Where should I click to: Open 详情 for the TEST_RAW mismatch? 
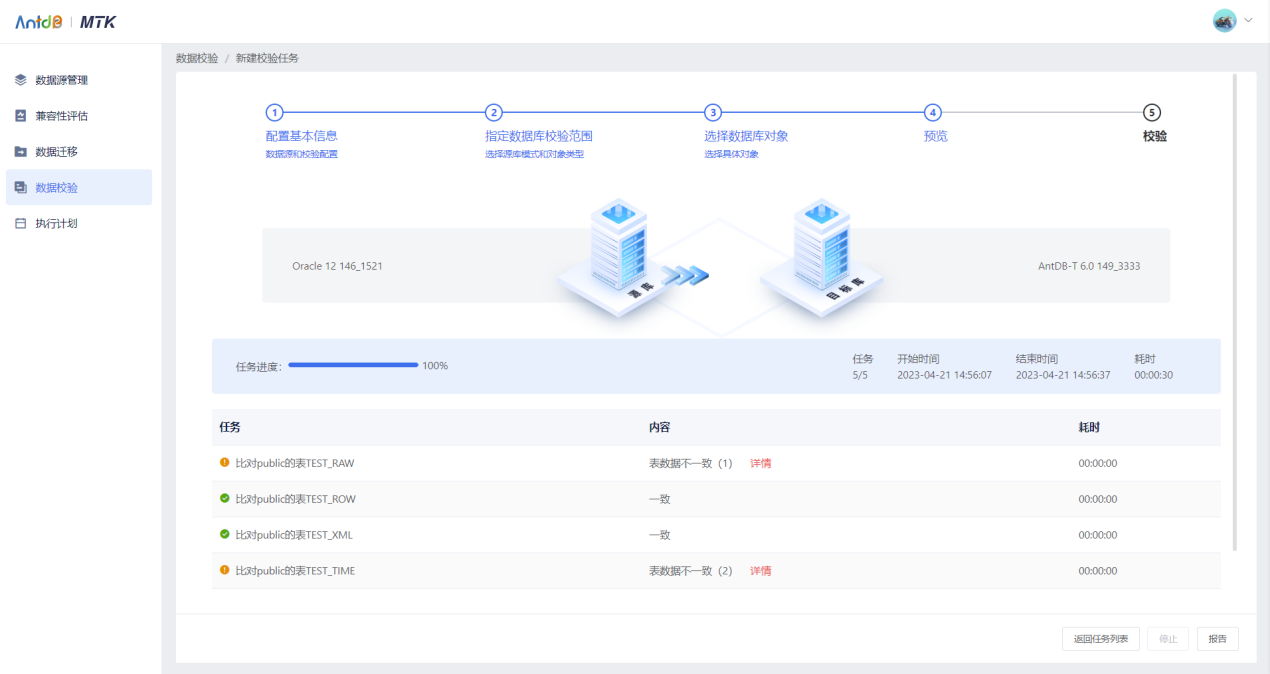click(x=760, y=463)
